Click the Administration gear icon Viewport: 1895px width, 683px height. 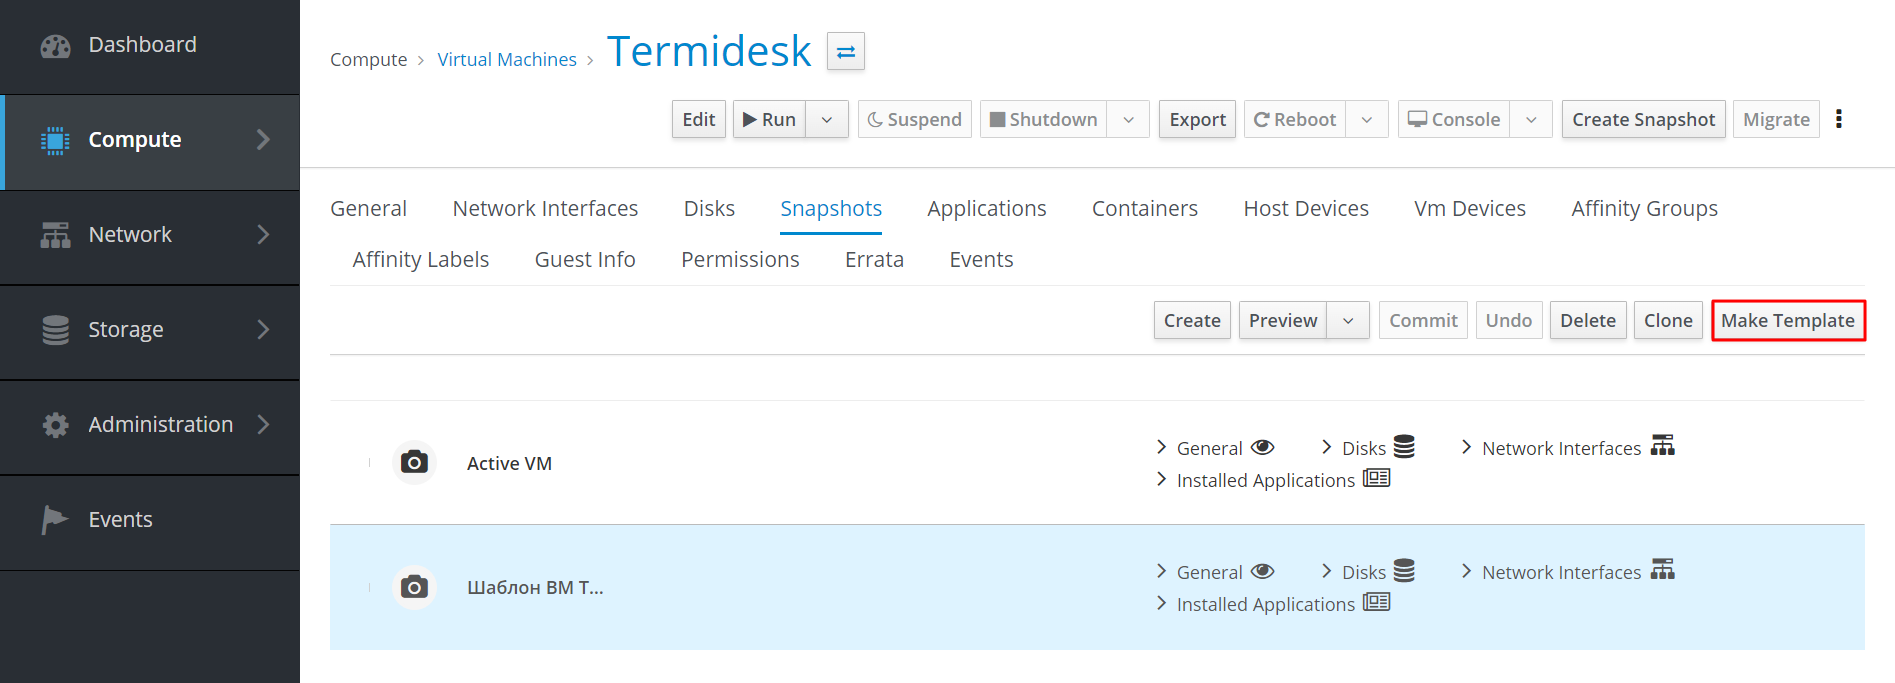tap(55, 425)
